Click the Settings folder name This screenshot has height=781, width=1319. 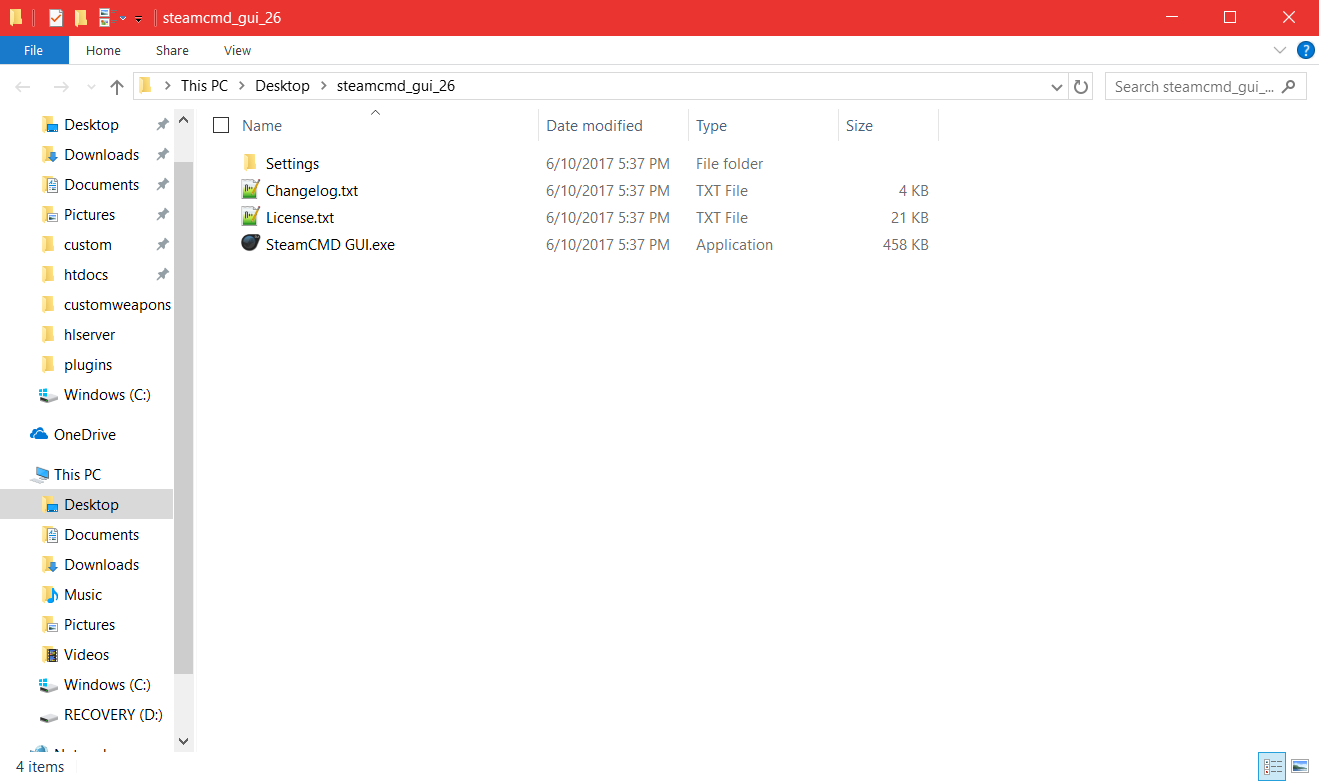(292, 164)
